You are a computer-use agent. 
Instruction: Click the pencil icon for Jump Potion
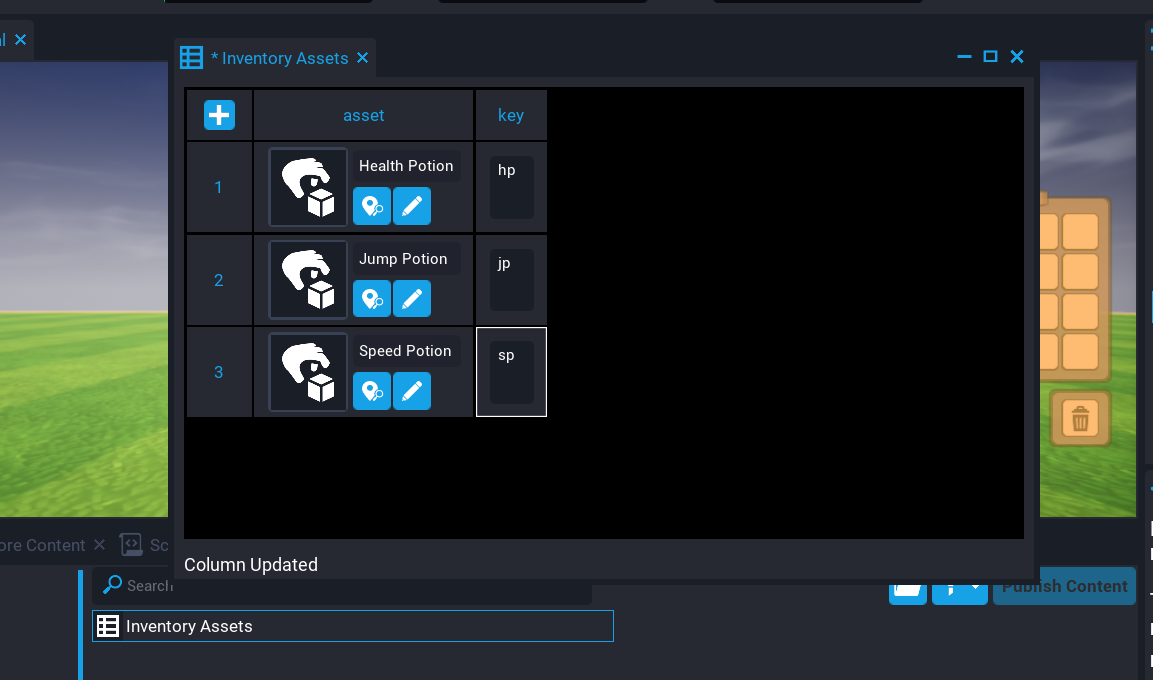tap(412, 298)
